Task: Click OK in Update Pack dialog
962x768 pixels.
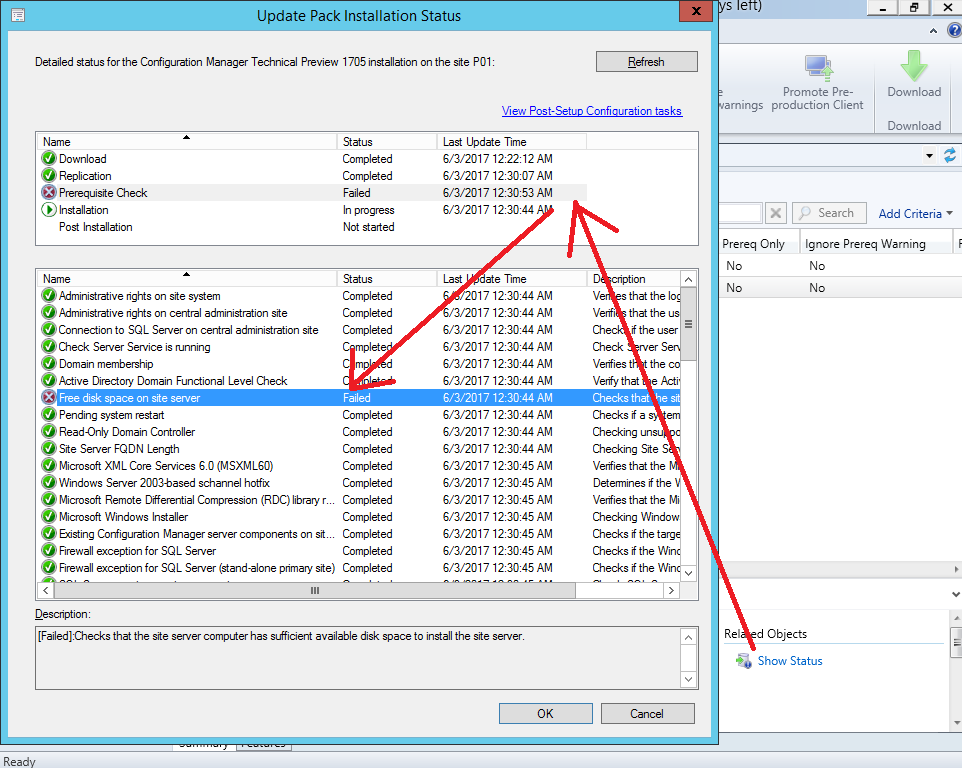Action: (x=545, y=713)
